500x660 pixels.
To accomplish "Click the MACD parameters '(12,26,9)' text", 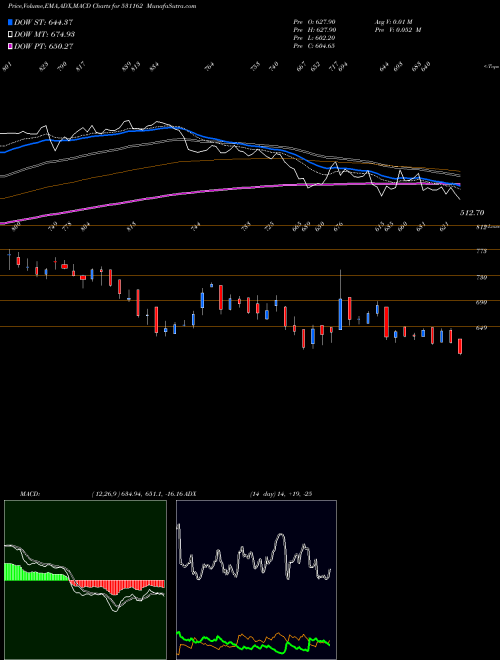I will (x=105, y=494).
